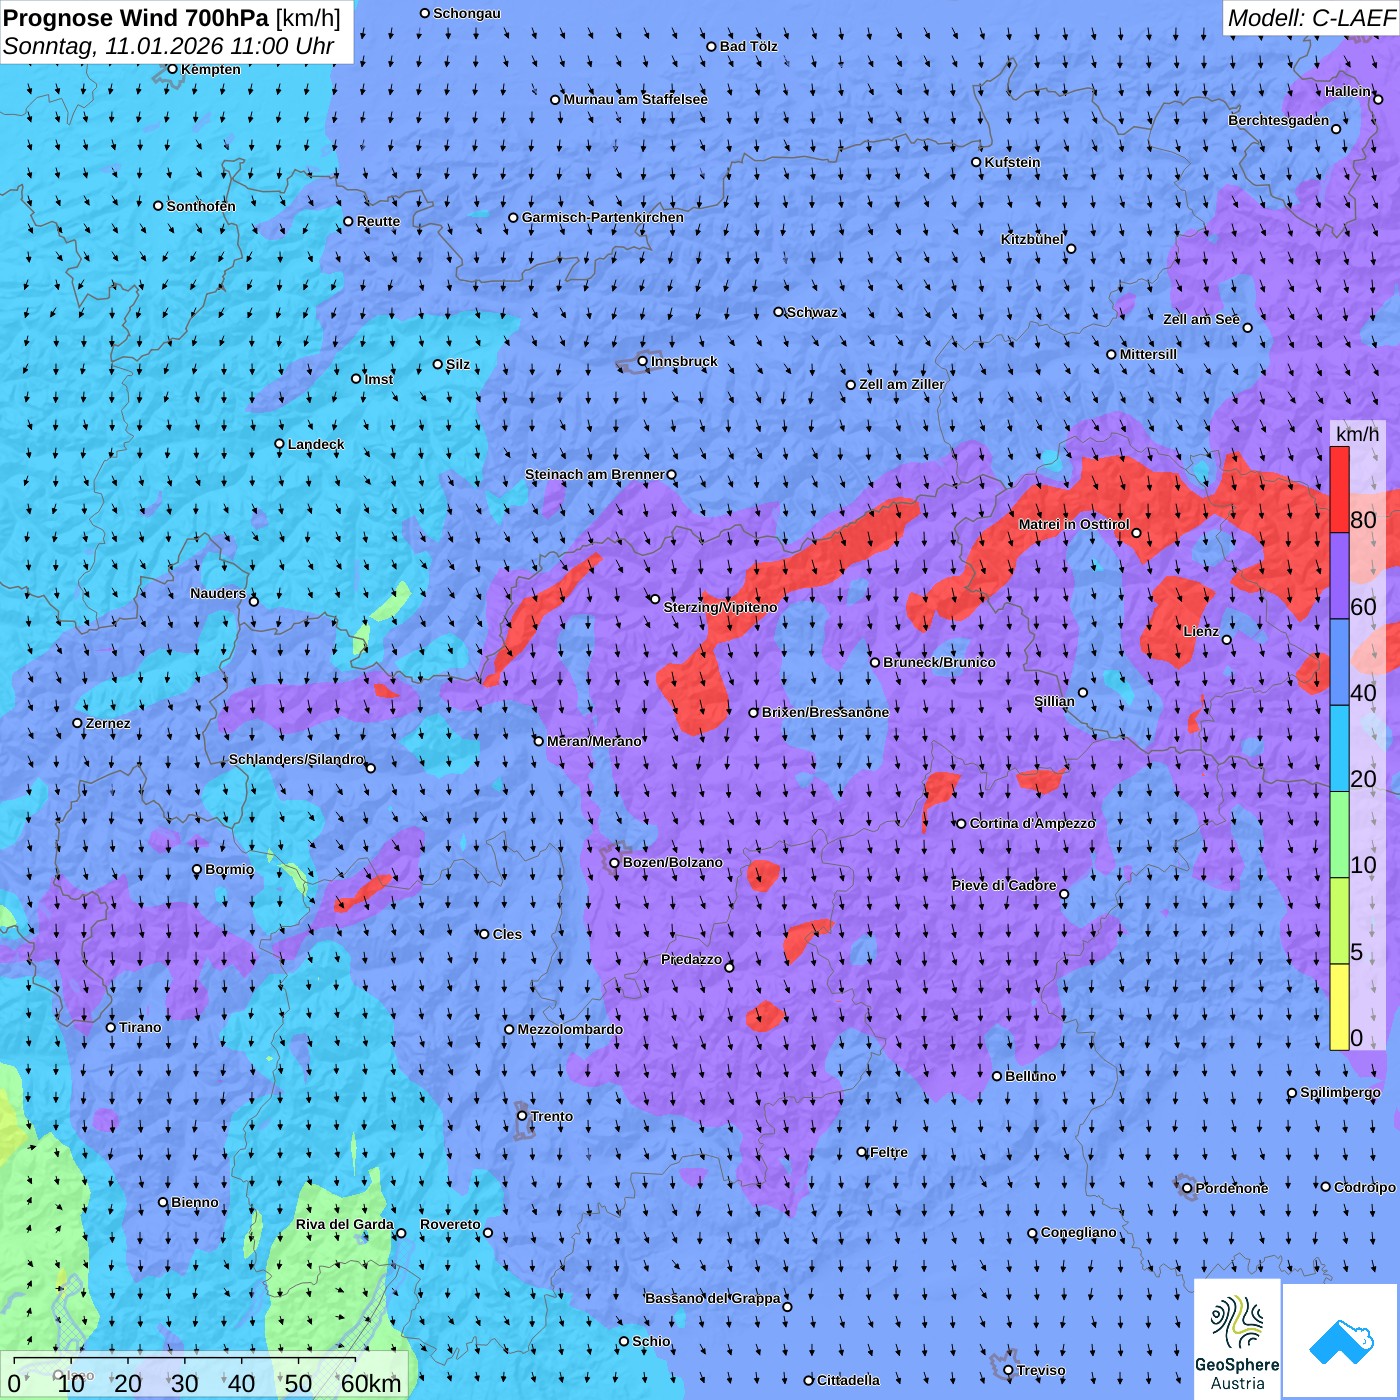The image size is (1400, 1400).
Task: Click the 'Modell: C-LAEF' label
Action: [x=1310, y=18]
